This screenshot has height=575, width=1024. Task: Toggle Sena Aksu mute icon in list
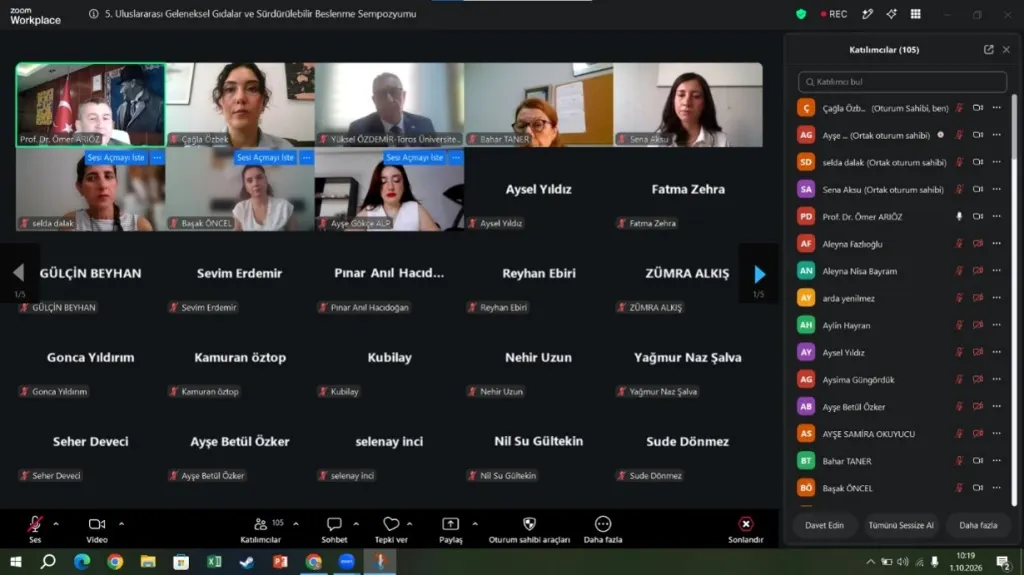click(959, 189)
